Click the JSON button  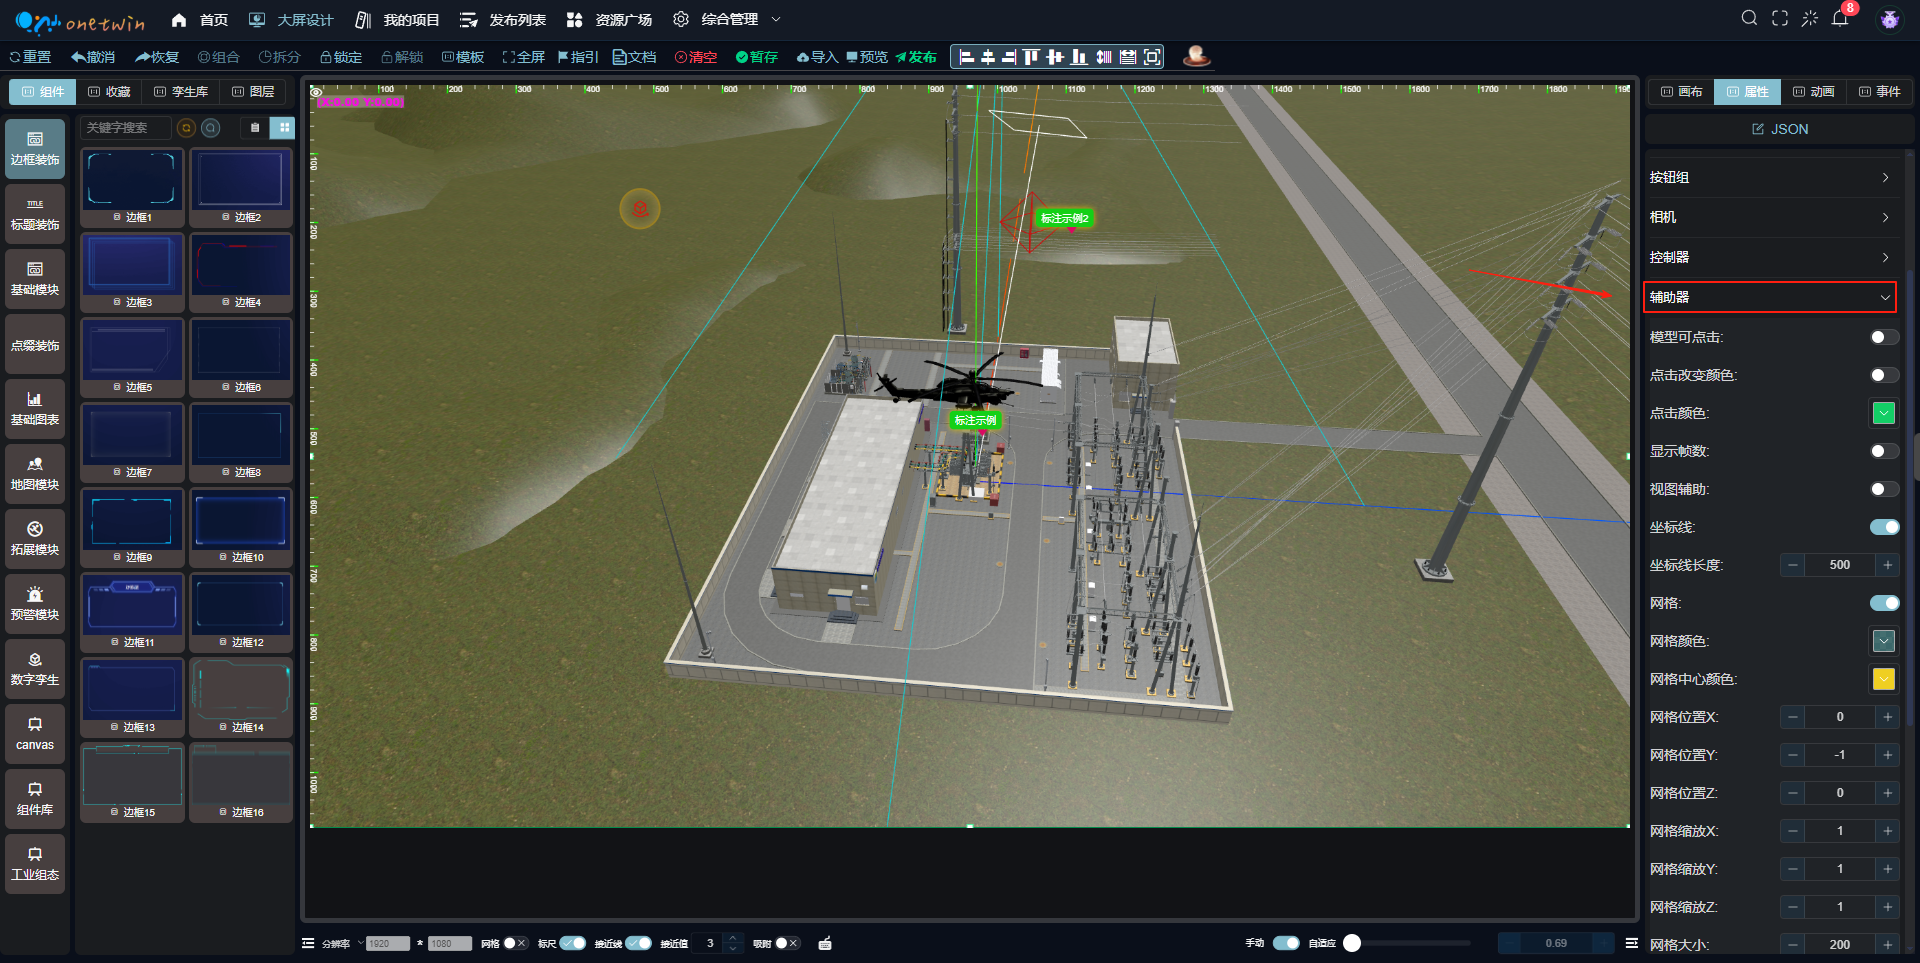1780,129
